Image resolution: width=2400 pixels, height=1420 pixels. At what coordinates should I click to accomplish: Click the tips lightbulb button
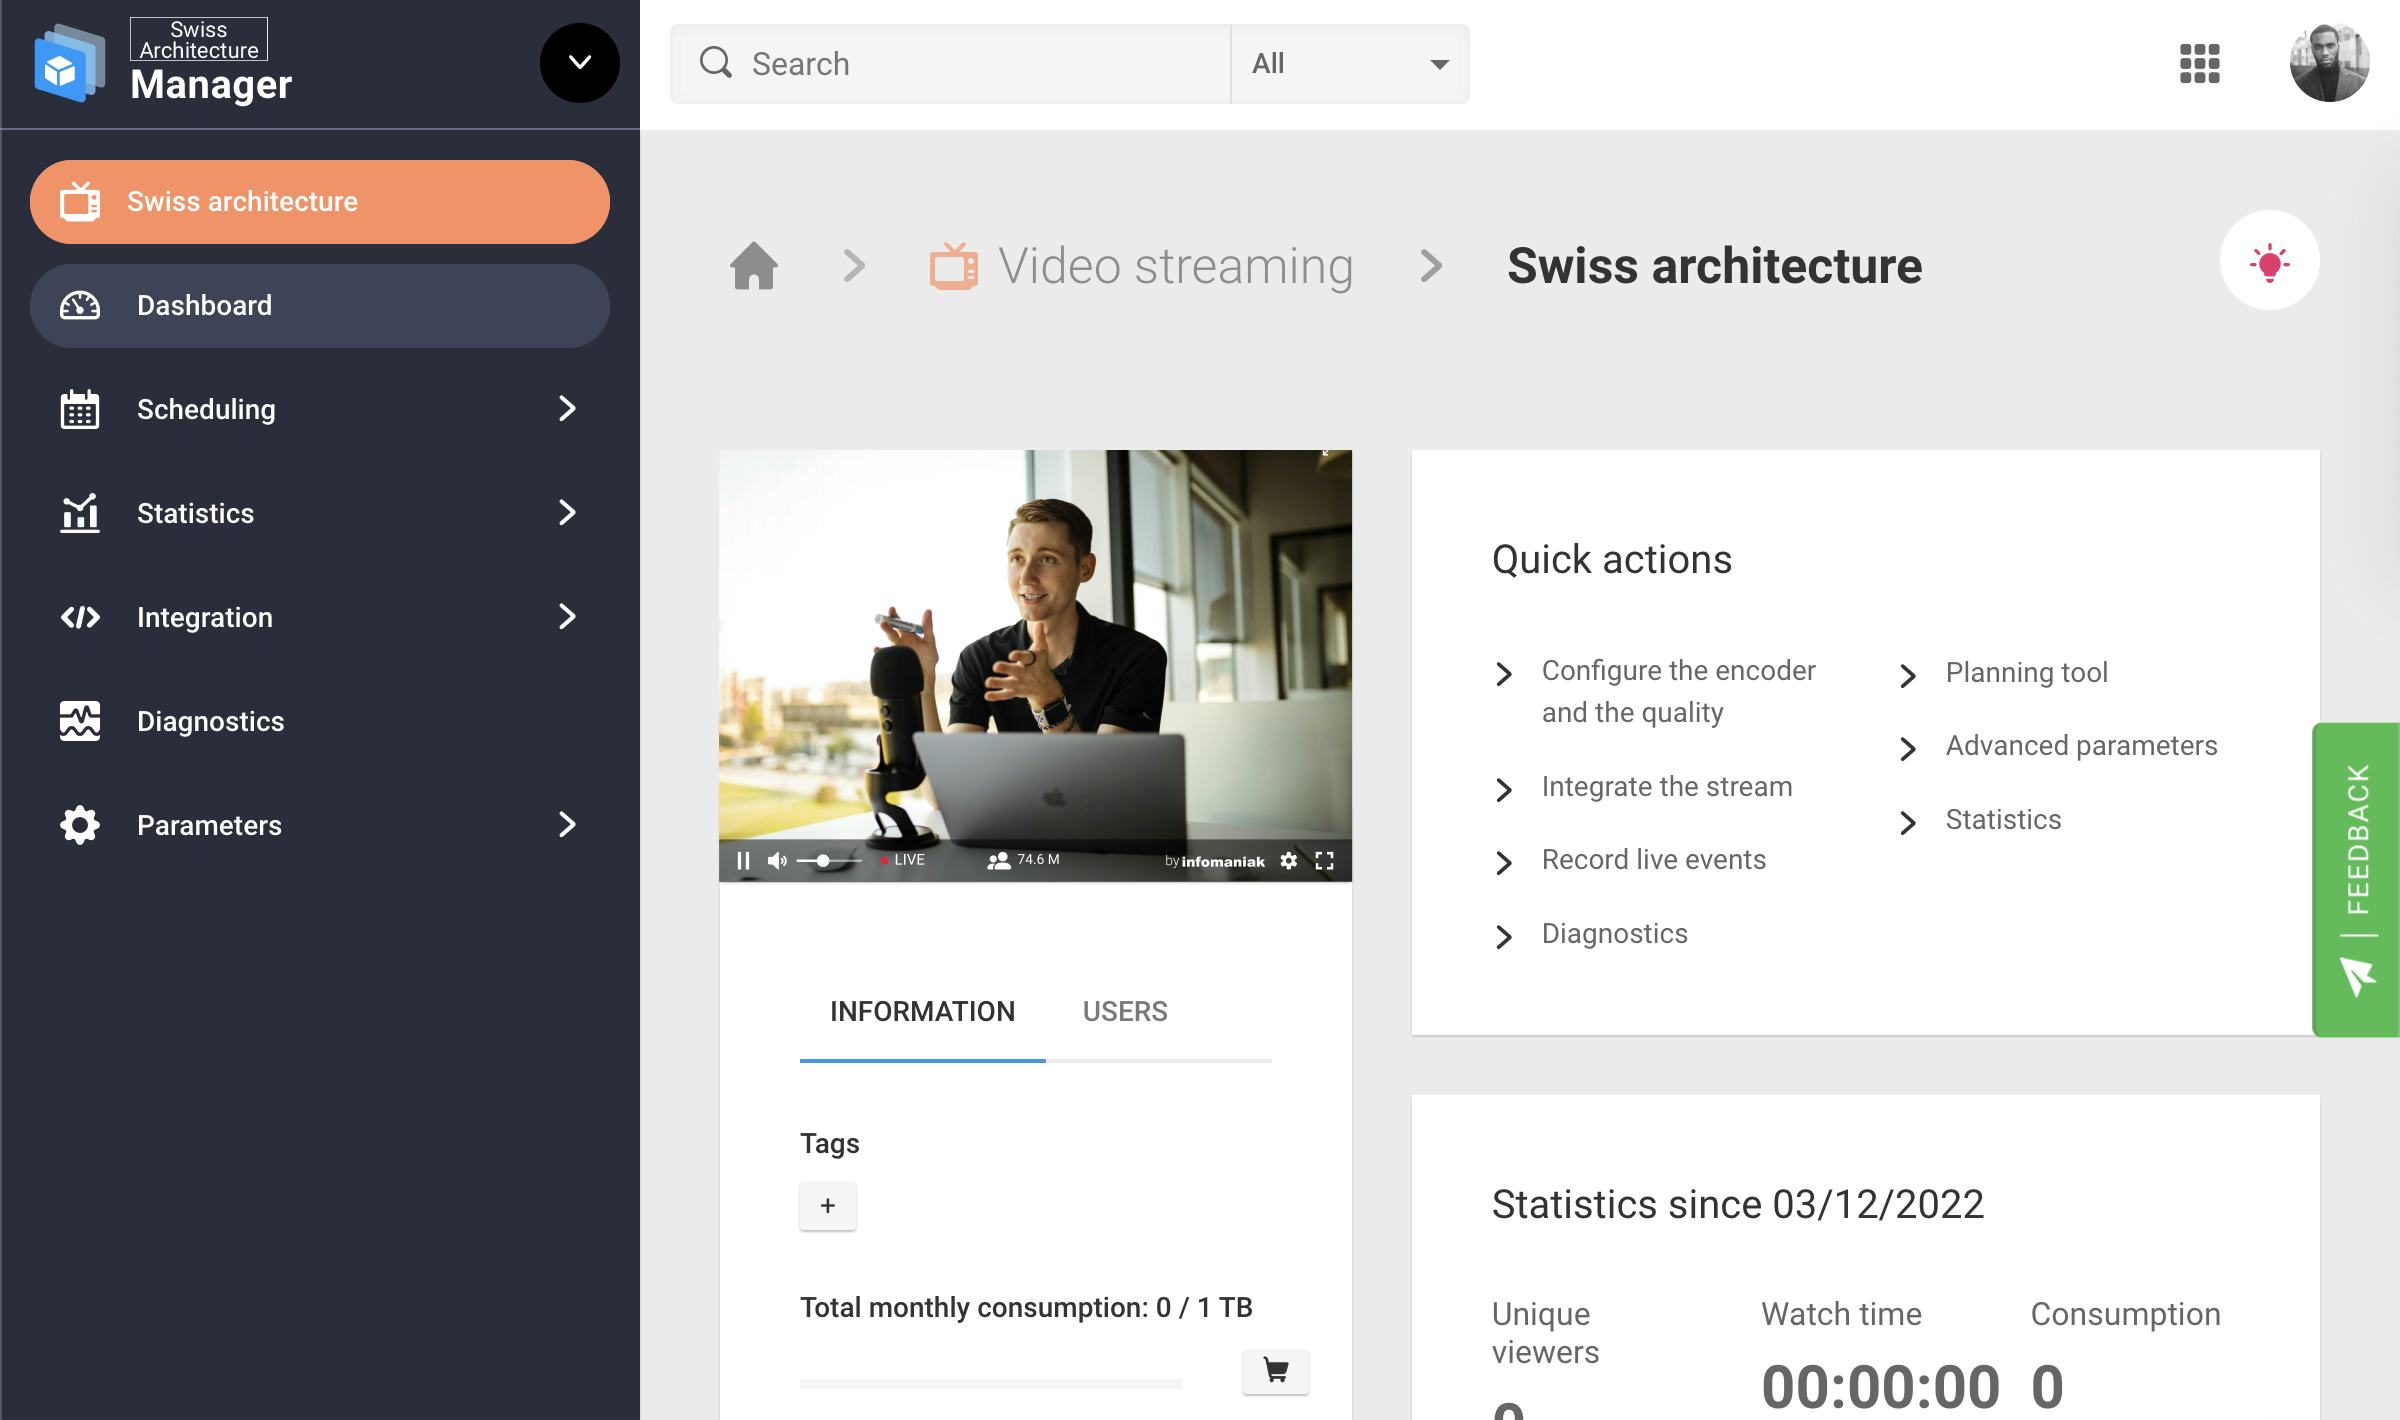click(x=2271, y=260)
